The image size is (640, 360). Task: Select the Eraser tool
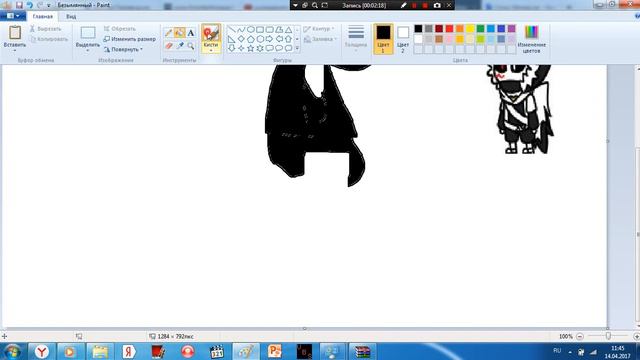click(x=169, y=46)
